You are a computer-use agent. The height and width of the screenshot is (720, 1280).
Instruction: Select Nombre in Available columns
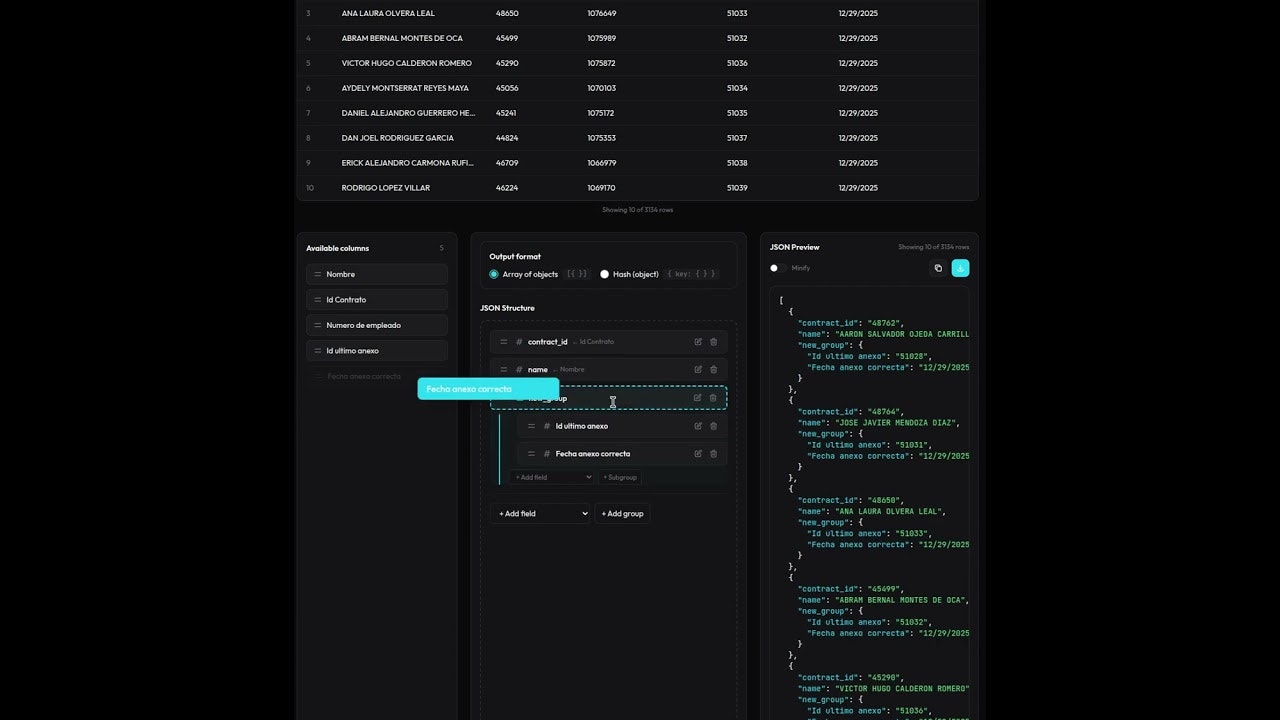coord(376,273)
